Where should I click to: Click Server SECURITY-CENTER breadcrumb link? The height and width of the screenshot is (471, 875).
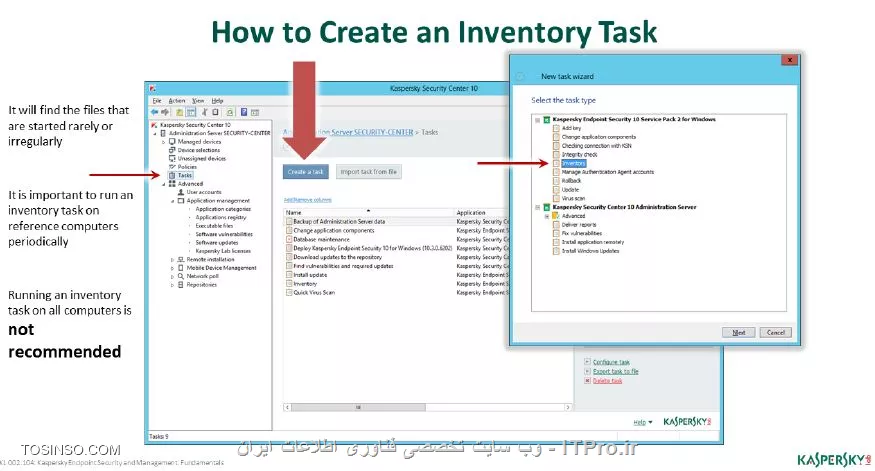click(372, 132)
